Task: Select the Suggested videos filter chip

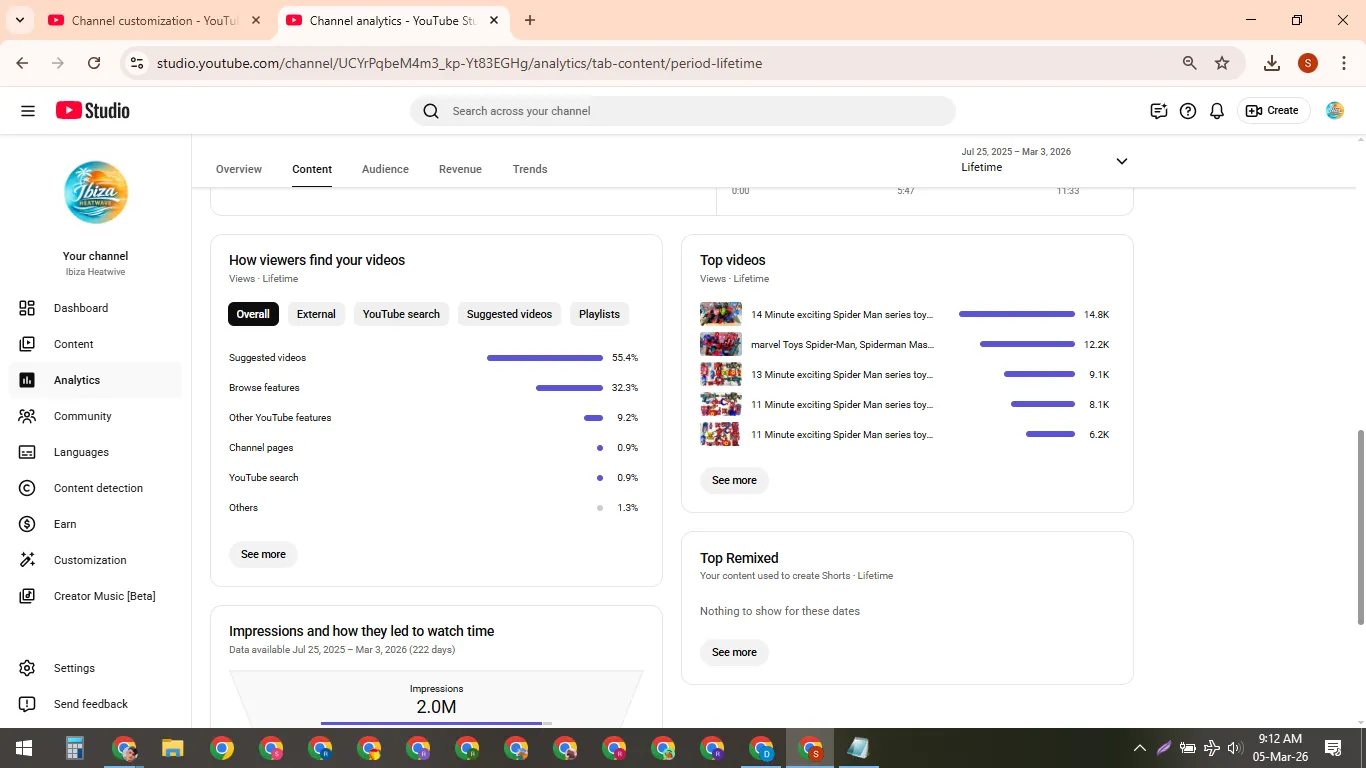Action: 509,314
